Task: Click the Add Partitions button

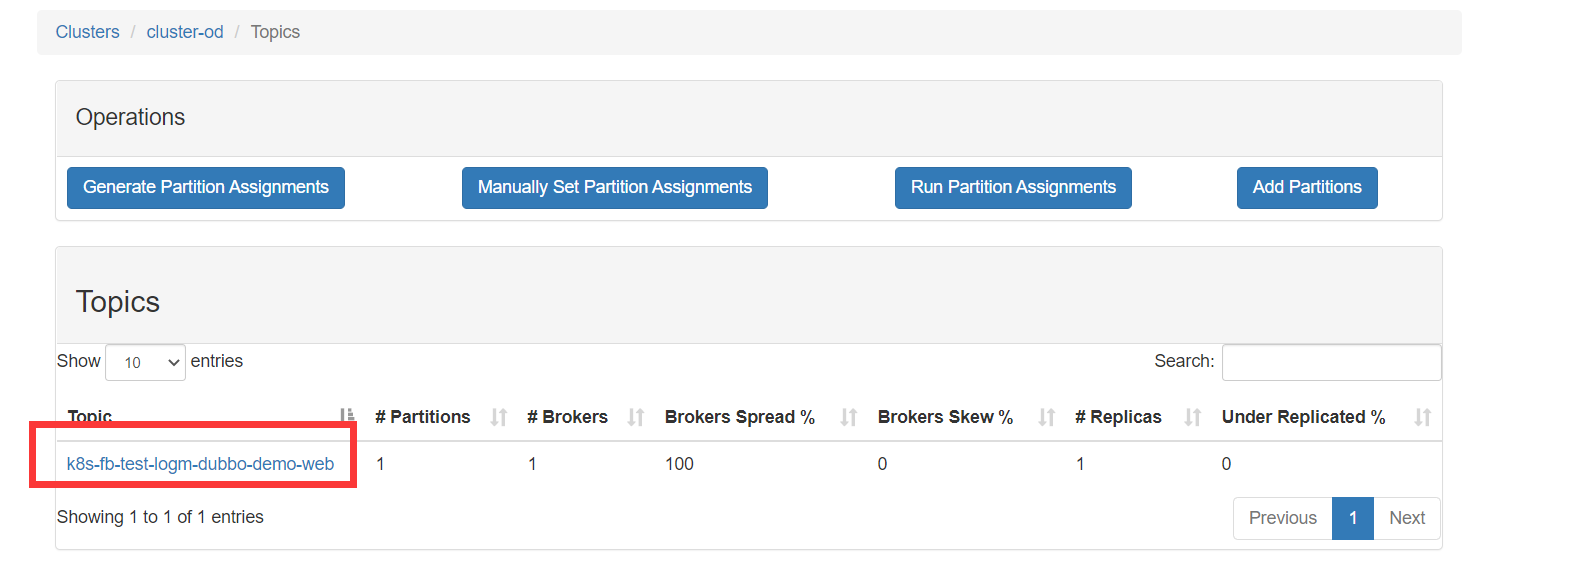Action: [1307, 188]
